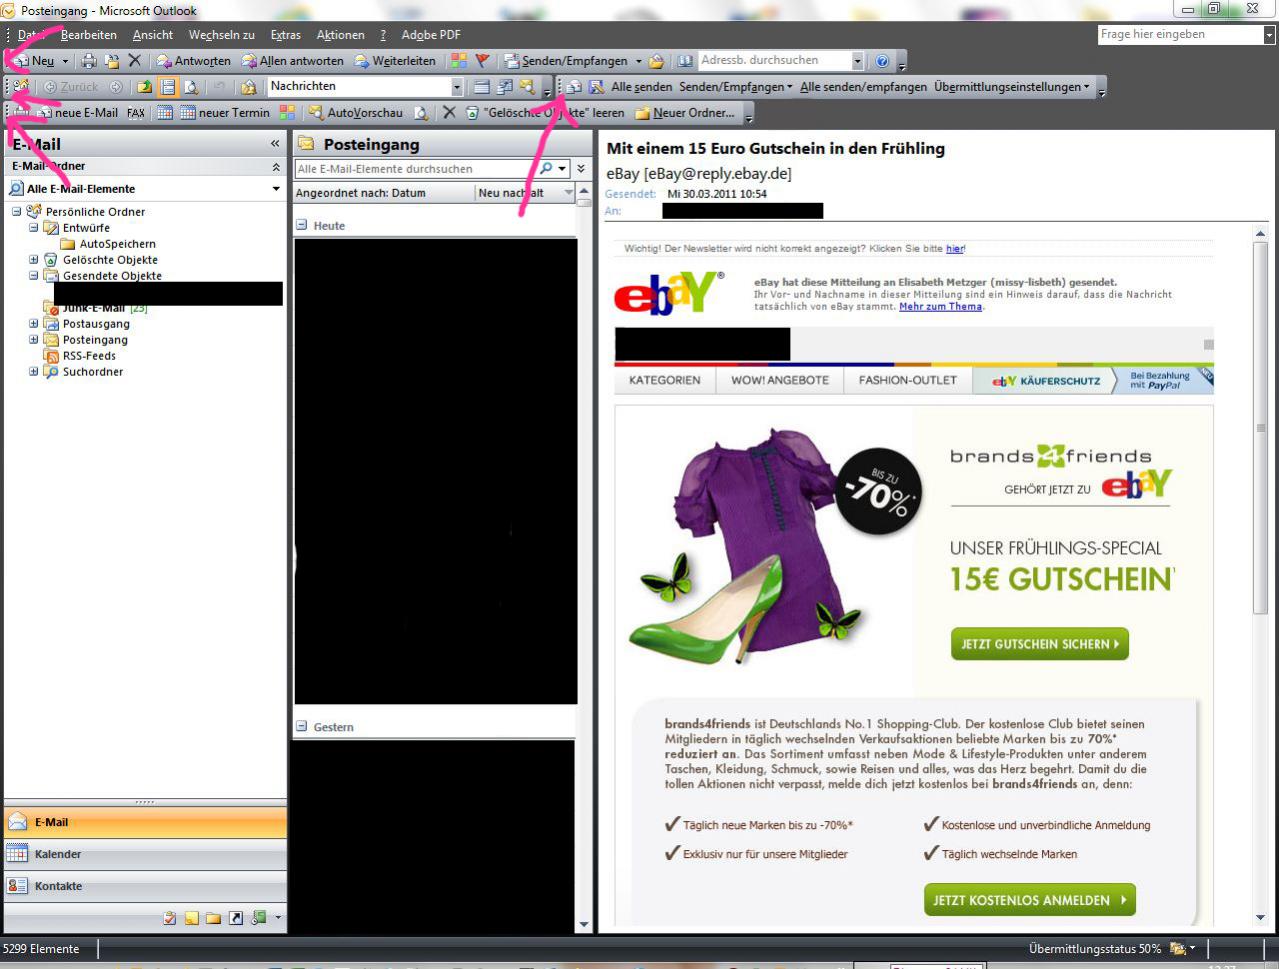Viewport: 1279px width, 969px height.
Task: Select the AutoSpeichern folder
Action: 117,244
